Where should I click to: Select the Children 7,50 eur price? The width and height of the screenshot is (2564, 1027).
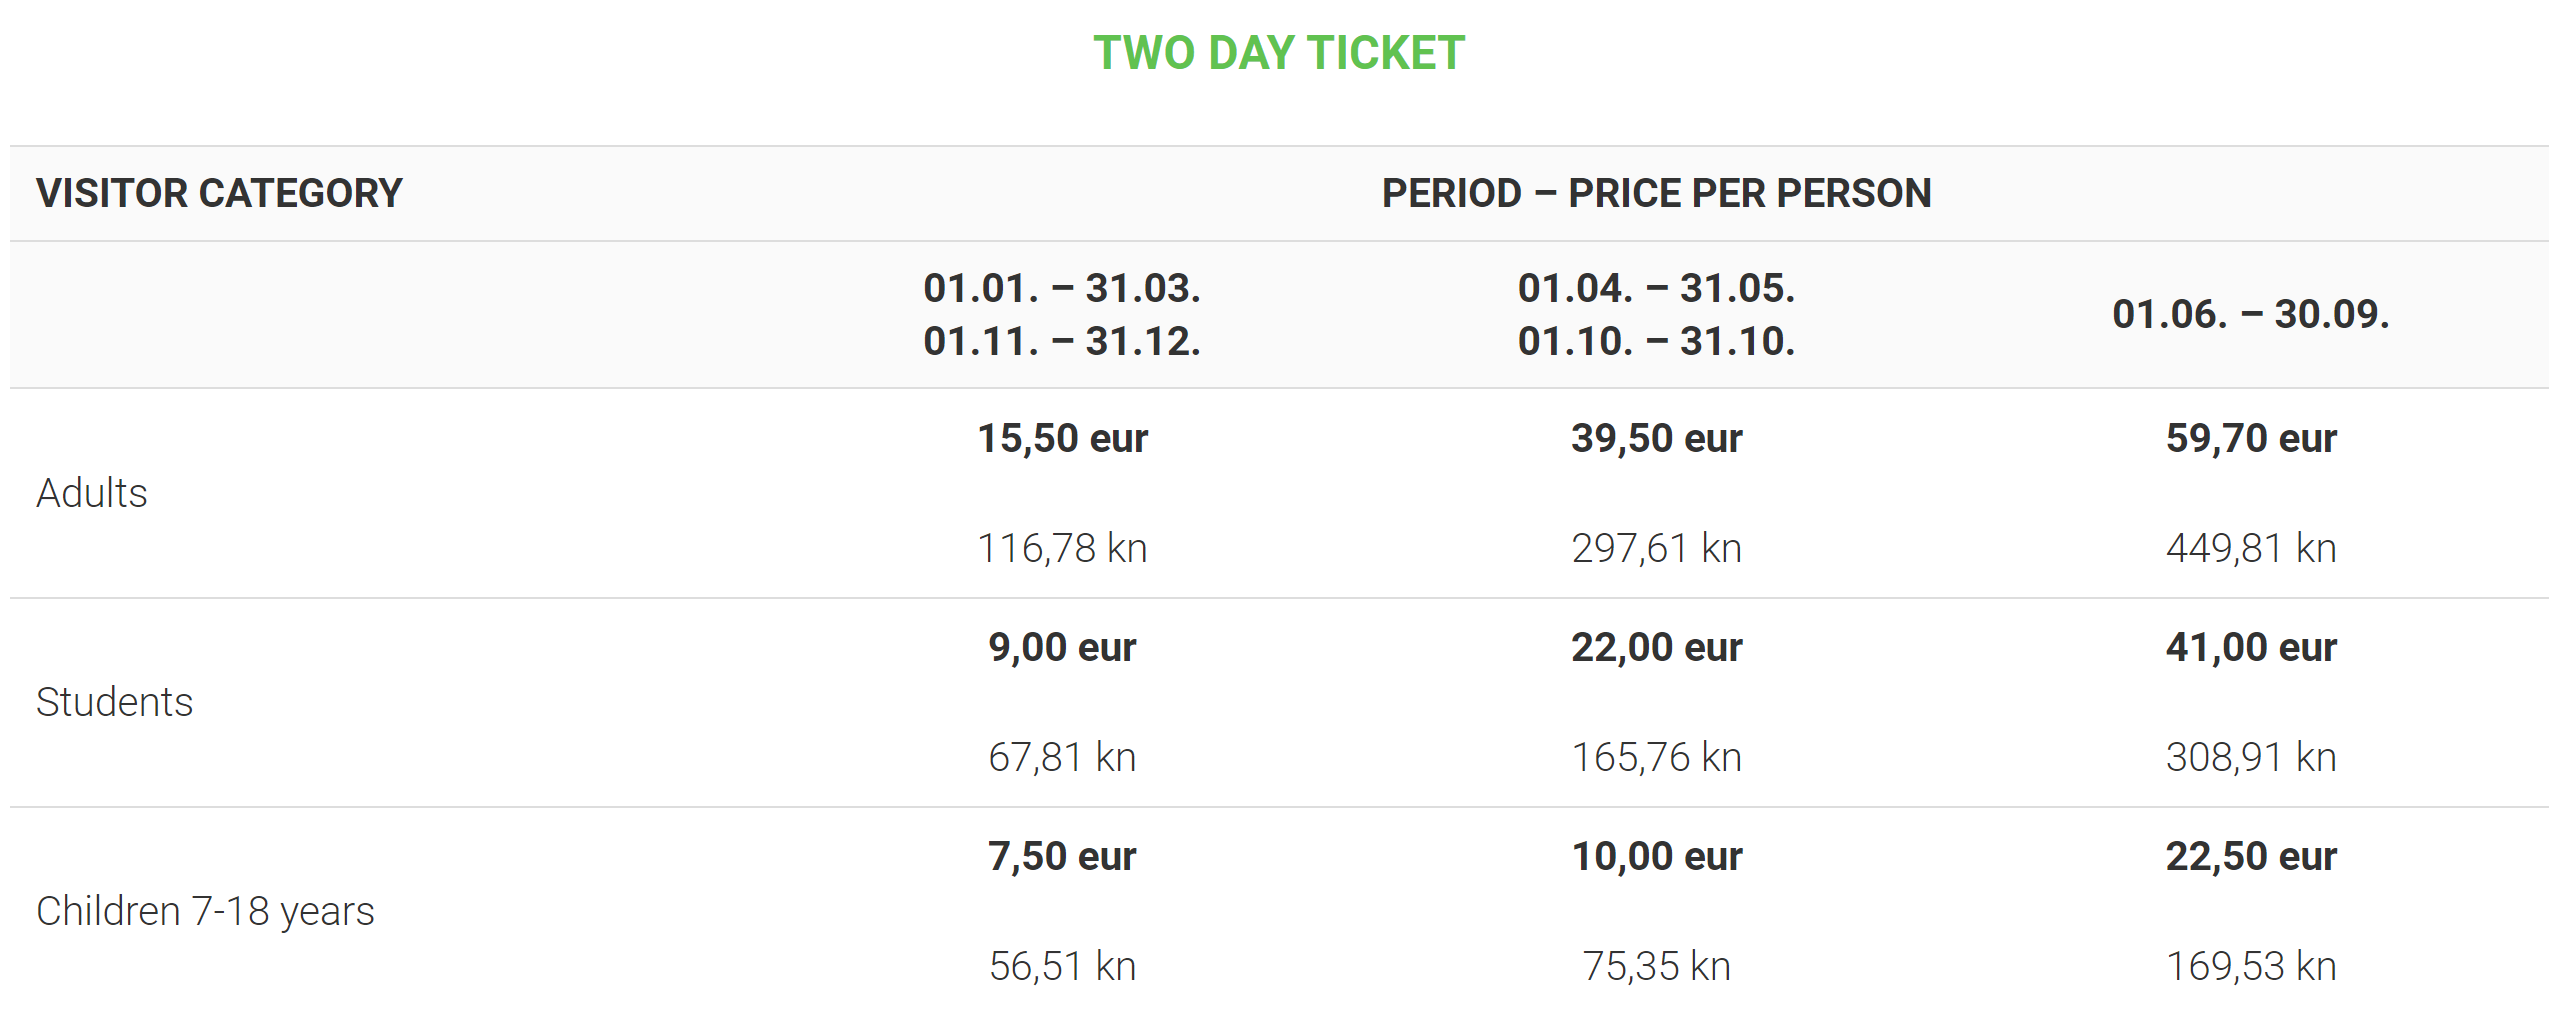1061,856
